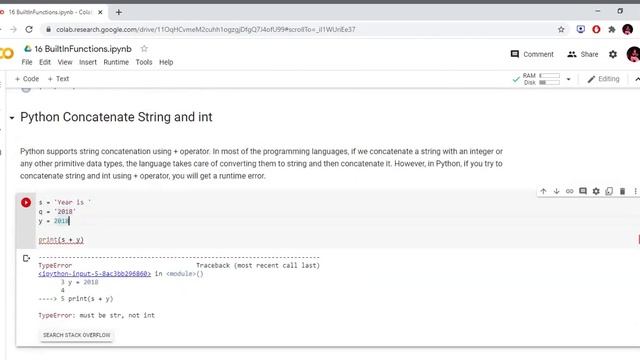Add a new Code cell
640x360 pixels.
[x=27, y=79]
